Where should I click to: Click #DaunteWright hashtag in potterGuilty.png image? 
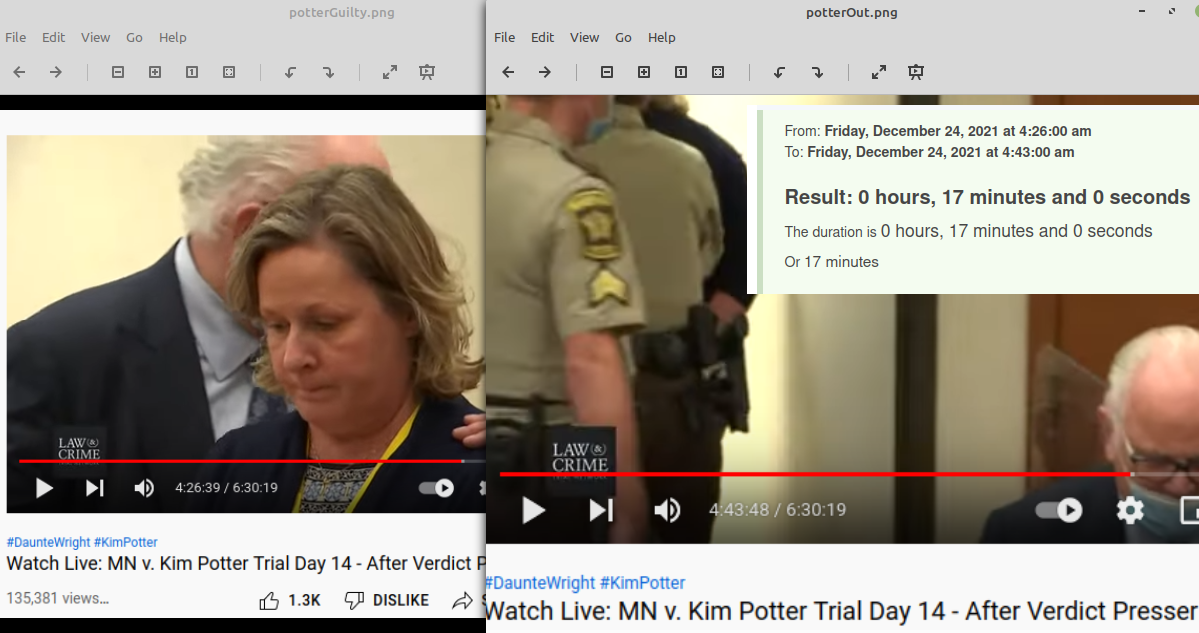click(x=49, y=542)
